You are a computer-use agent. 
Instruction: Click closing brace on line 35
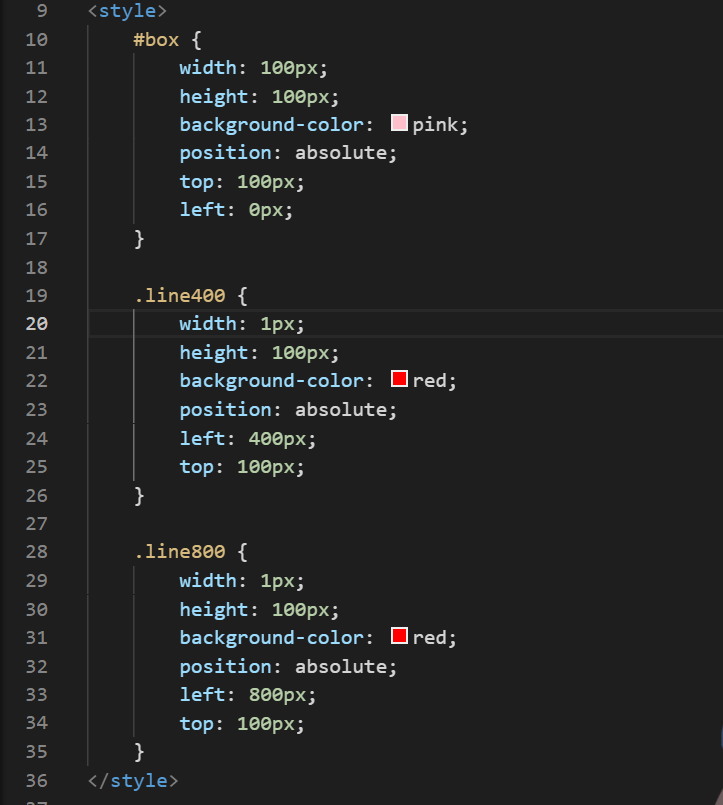[x=139, y=752]
